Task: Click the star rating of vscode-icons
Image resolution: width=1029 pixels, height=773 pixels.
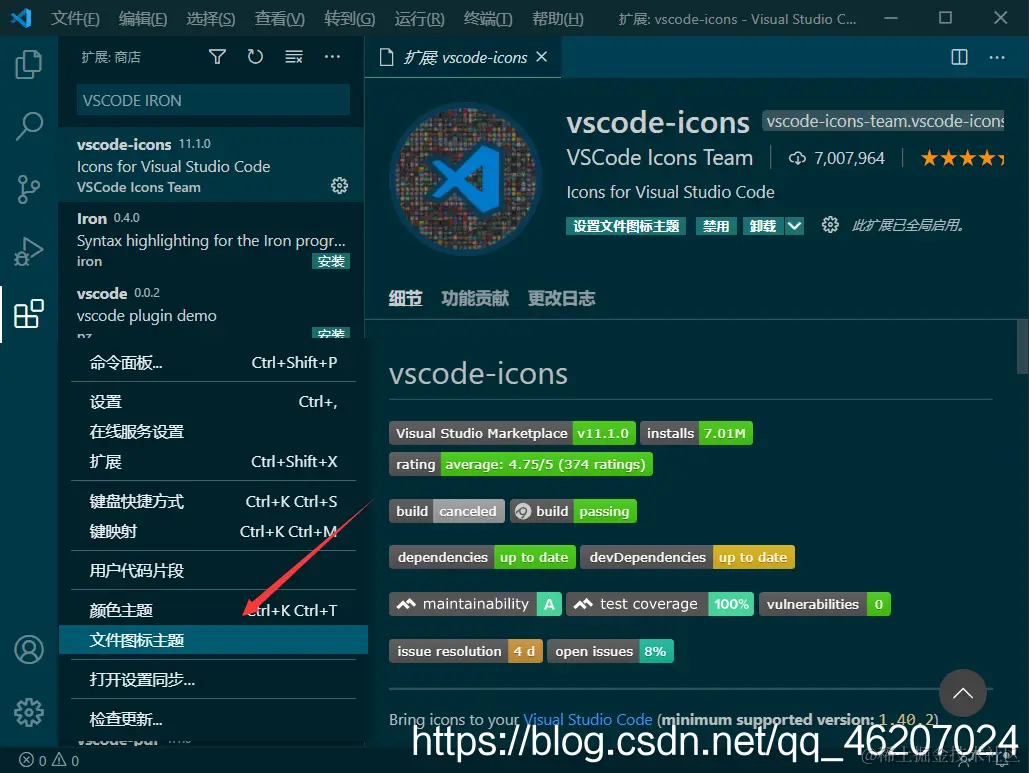Action: point(962,157)
